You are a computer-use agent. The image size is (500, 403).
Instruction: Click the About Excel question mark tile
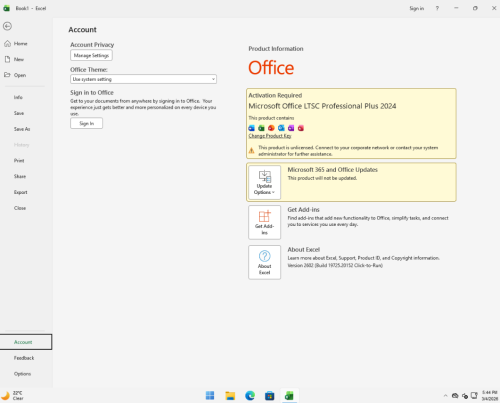click(x=264, y=262)
